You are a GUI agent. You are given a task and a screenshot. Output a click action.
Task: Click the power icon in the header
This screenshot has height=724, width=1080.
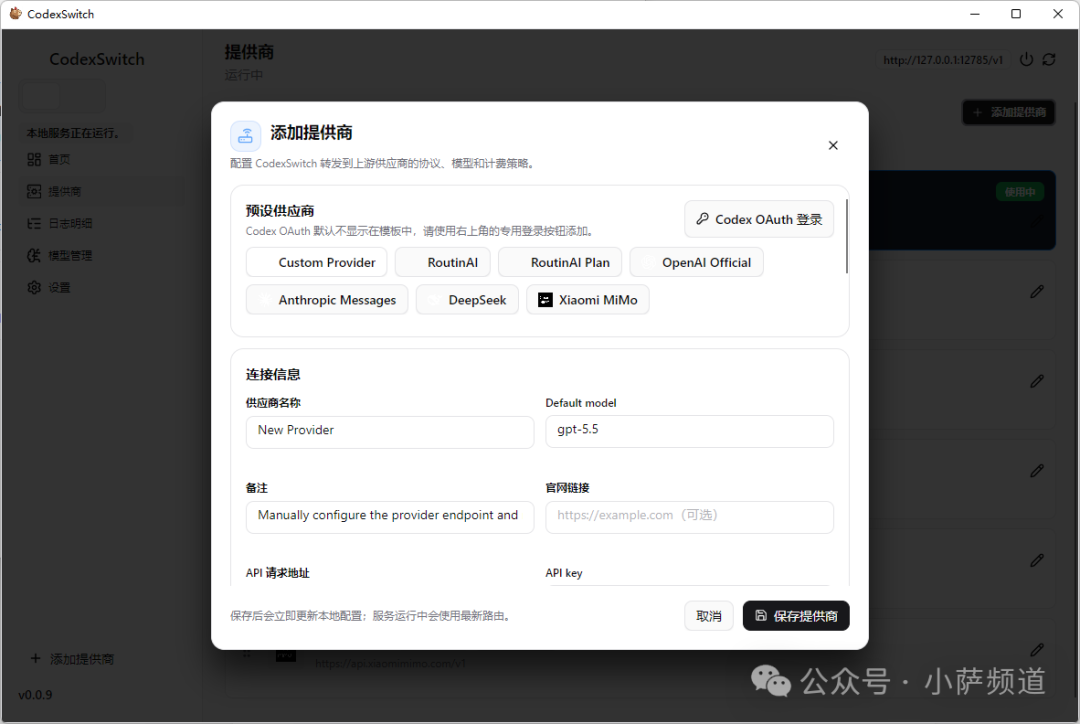coord(1026,59)
